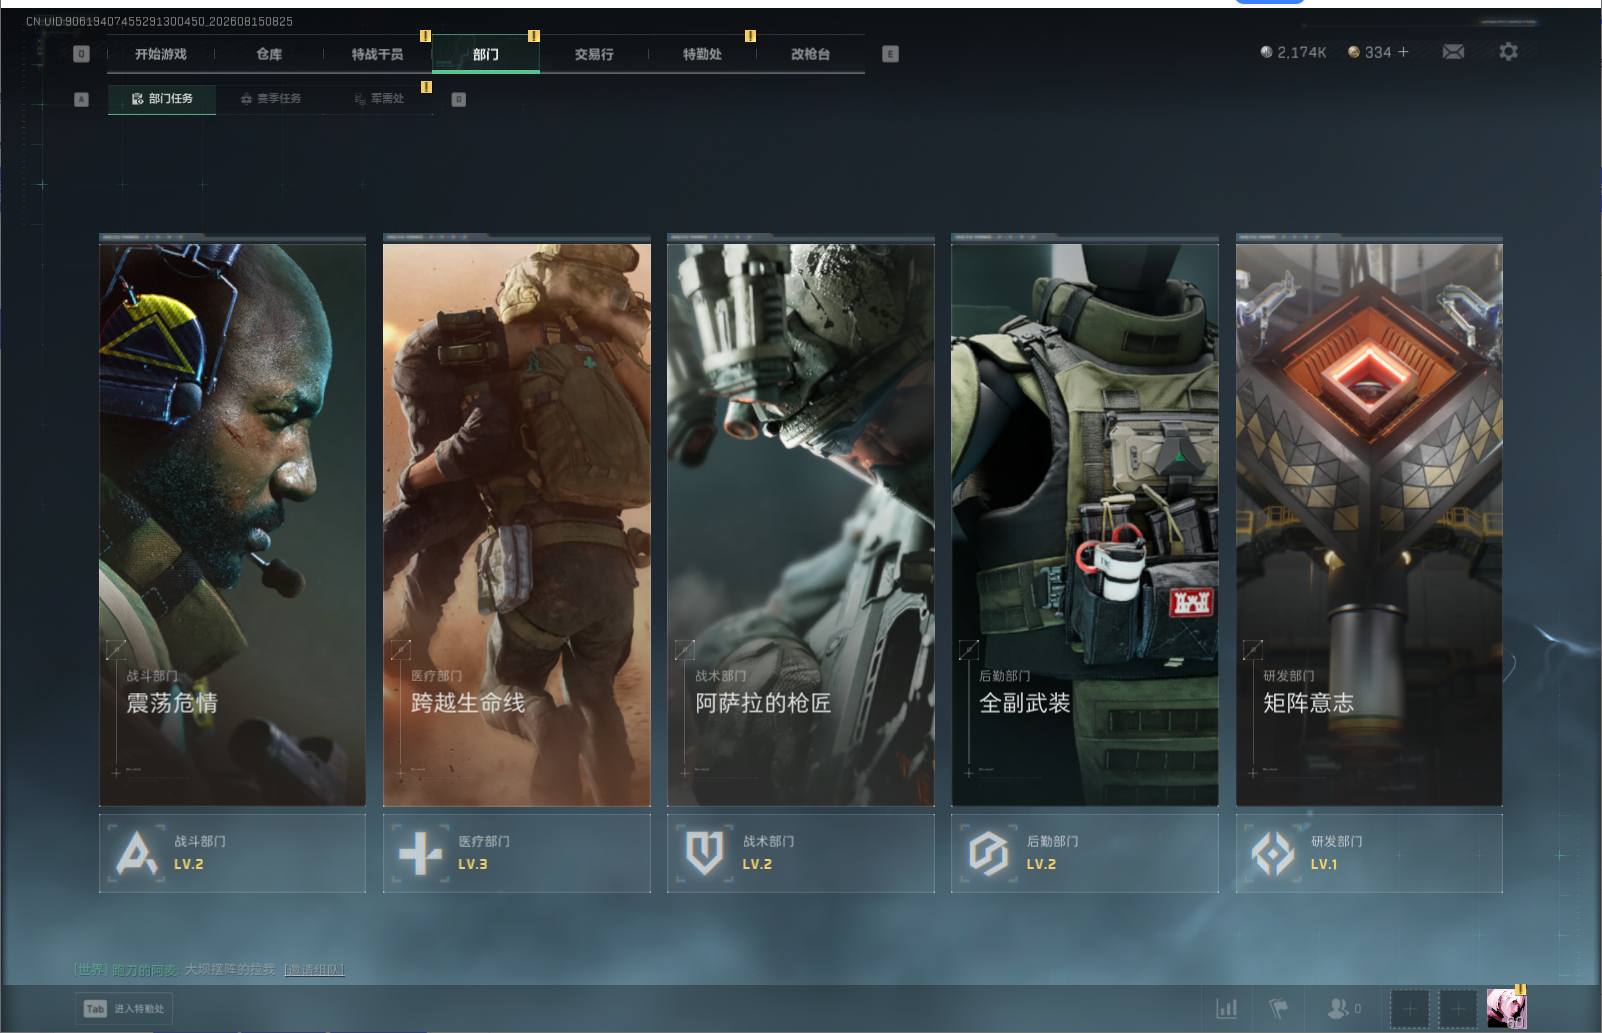The image size is (1602, 1033).
Task: Click the 邀请组队 invite link in chat
Action: click(314, 969)
